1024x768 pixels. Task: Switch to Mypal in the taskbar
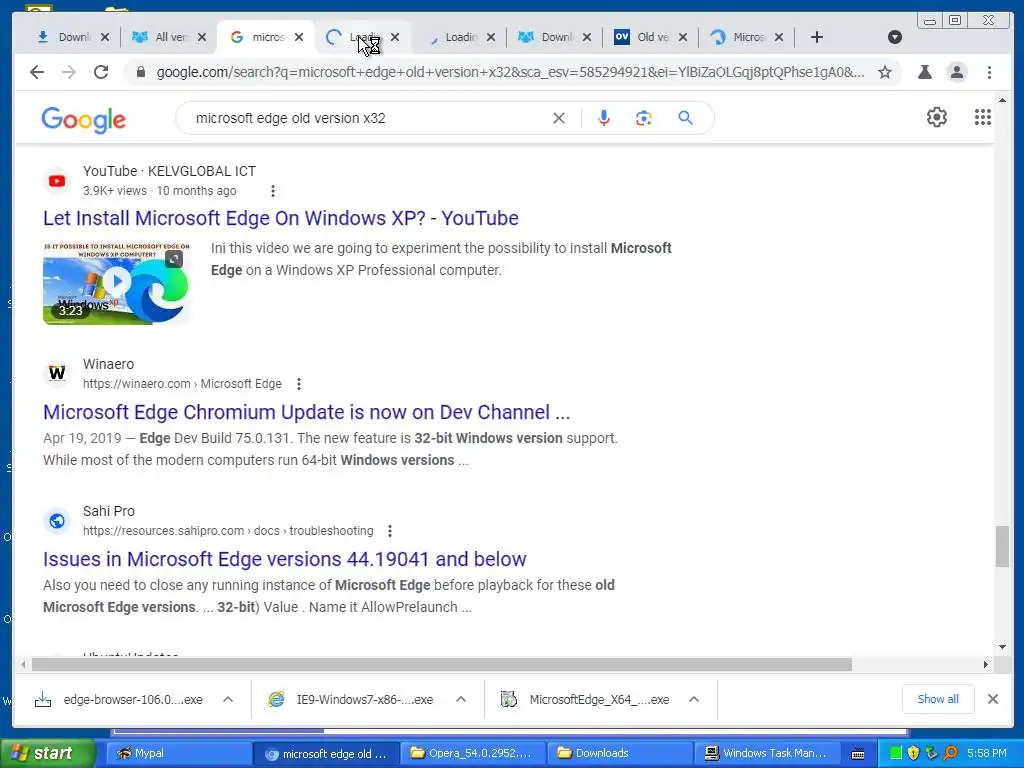178,753
